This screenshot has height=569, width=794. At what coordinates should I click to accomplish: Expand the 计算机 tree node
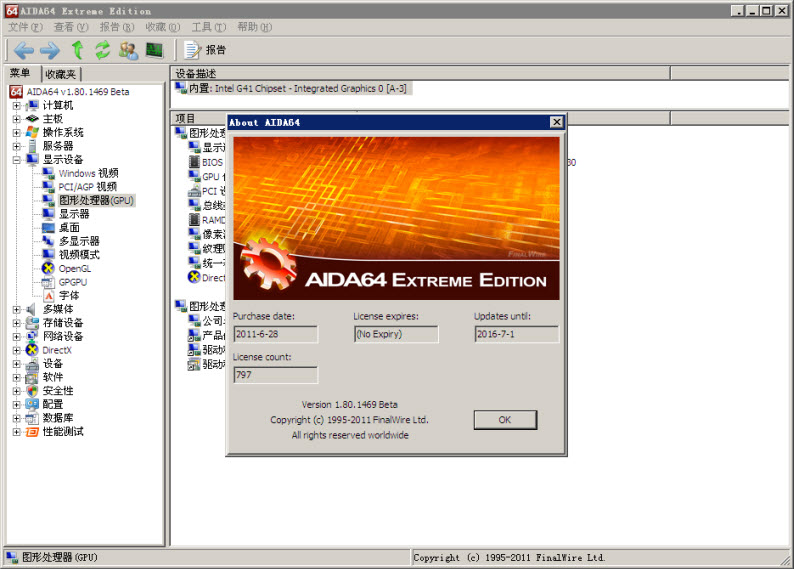click(16, 106)
